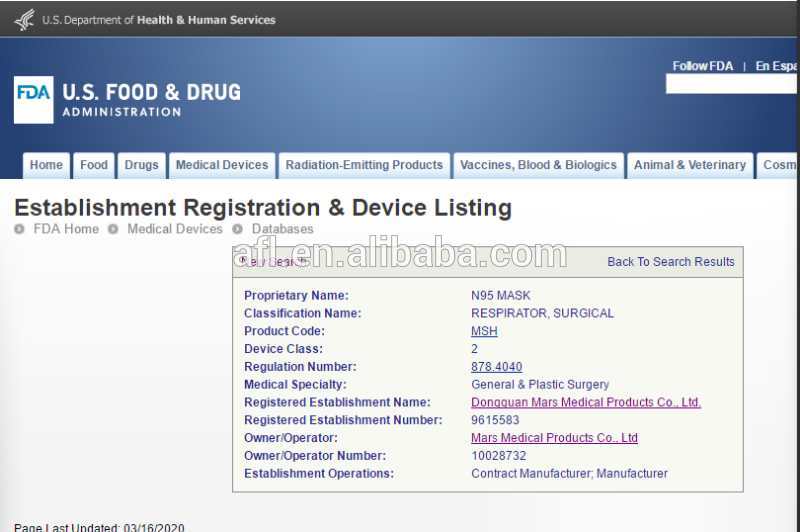800x532 pixels.
Task: Click Page Last Updated 03/16/2020 text
Action: 99,527
